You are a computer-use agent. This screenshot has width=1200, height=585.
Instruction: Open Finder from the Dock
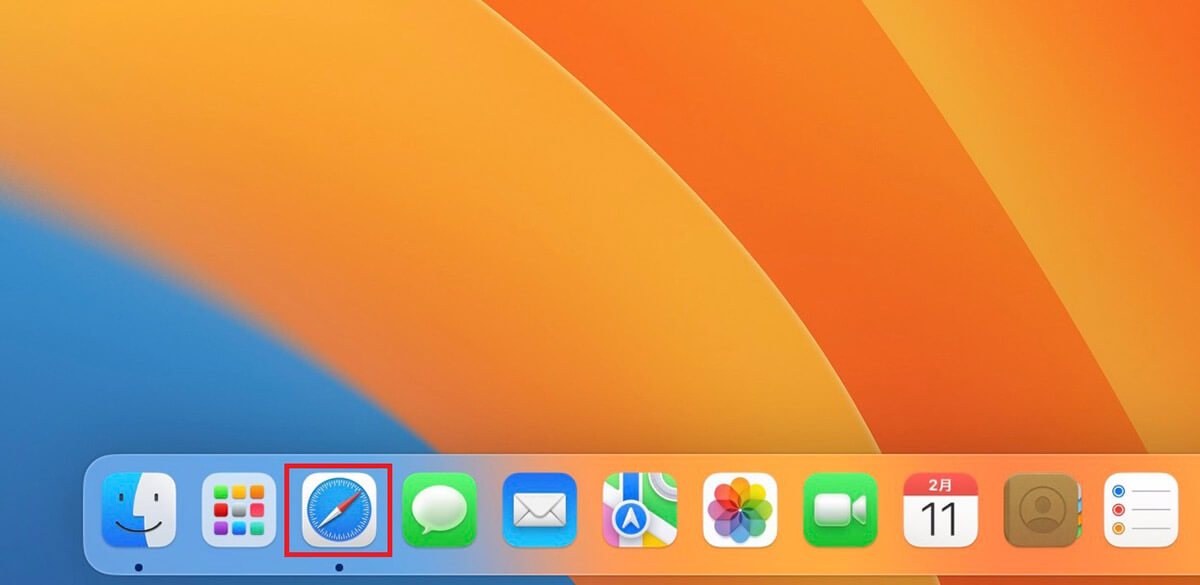pos(139,510)
